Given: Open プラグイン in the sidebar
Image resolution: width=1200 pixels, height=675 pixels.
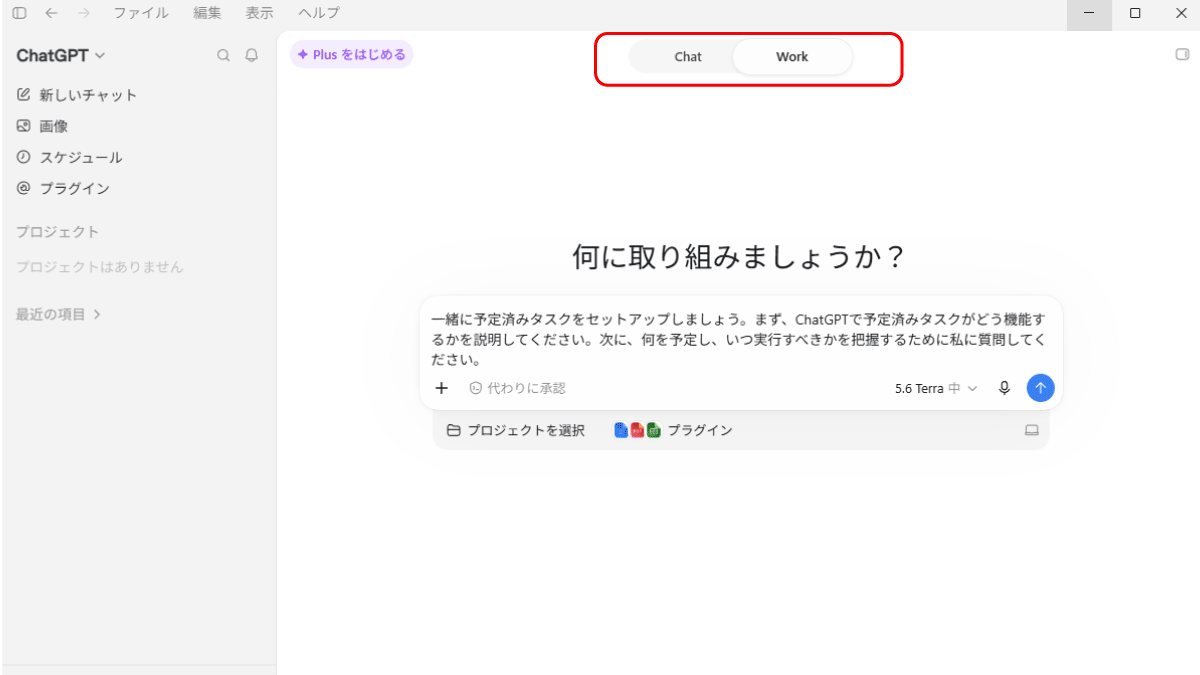Looking at the screenshot, I should [63, 188].
